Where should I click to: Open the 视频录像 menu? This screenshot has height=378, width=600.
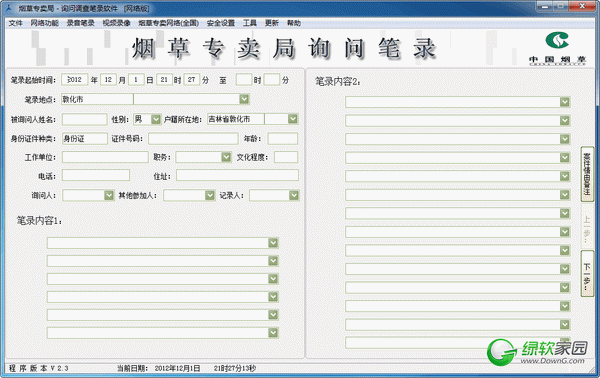click(x=116, y=23)
